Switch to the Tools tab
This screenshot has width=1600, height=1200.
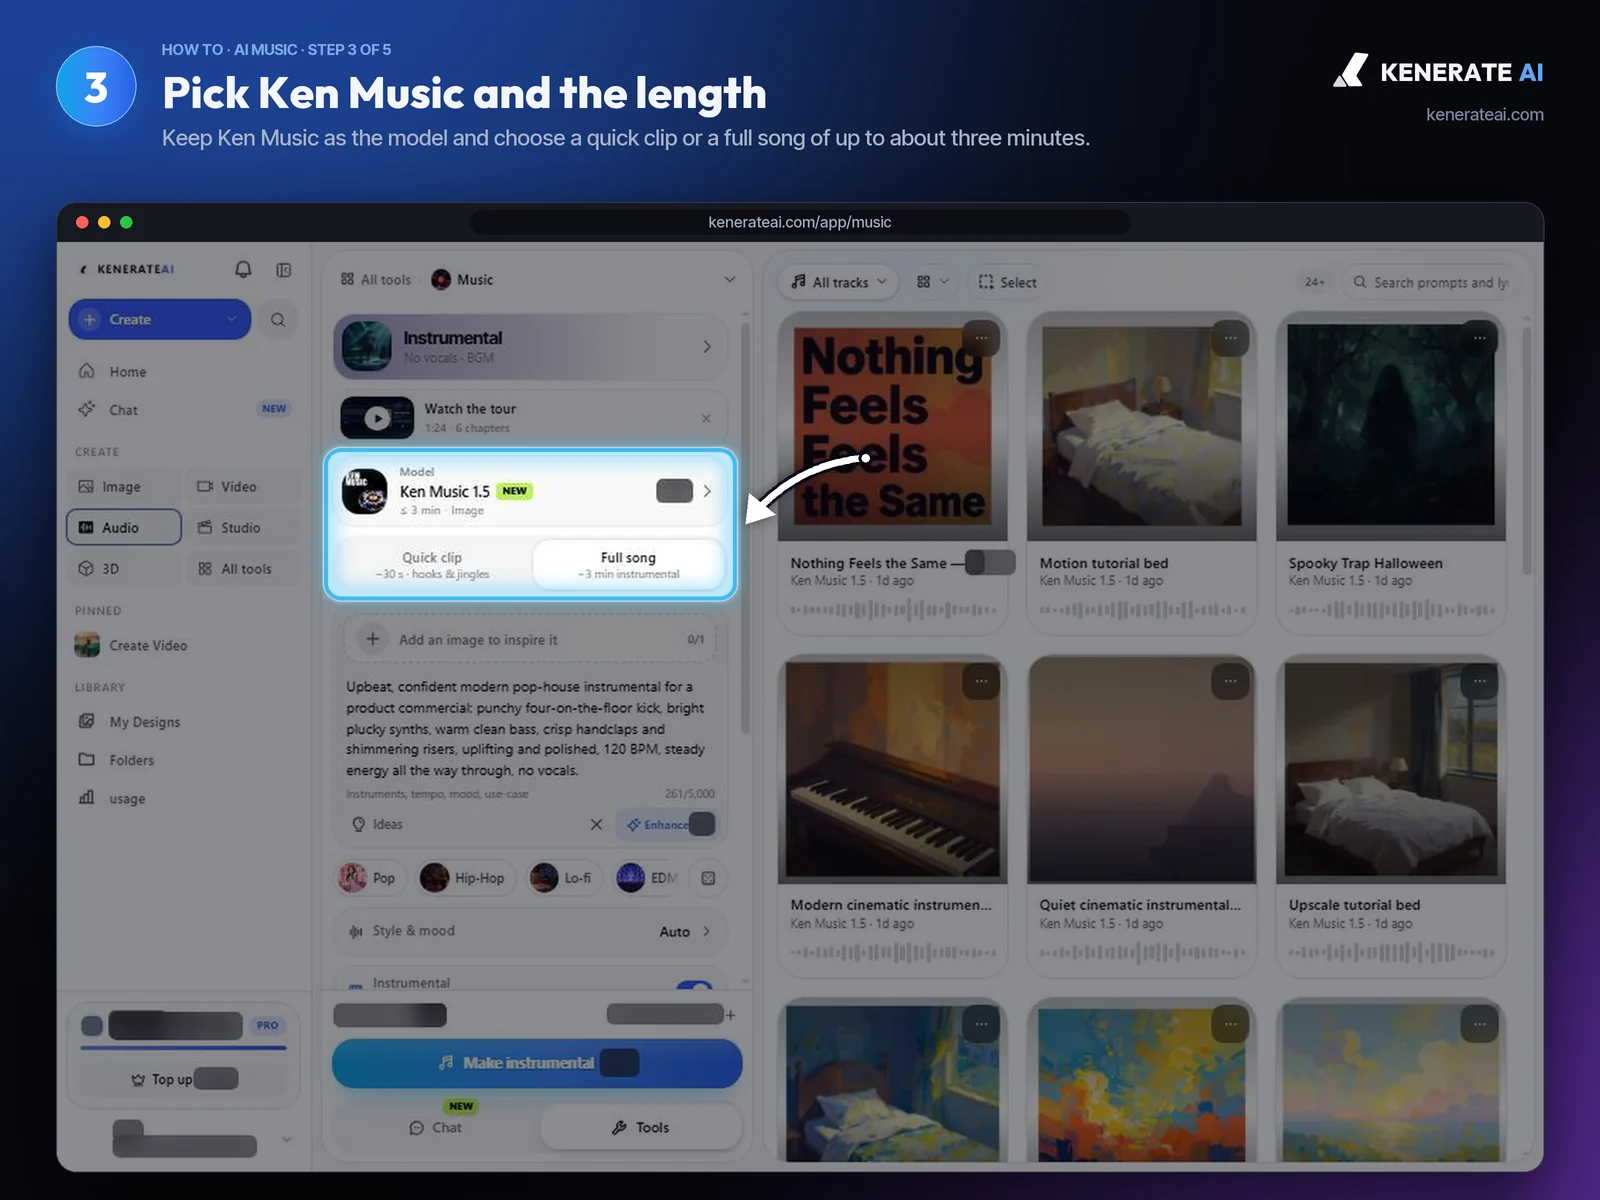640,1127
